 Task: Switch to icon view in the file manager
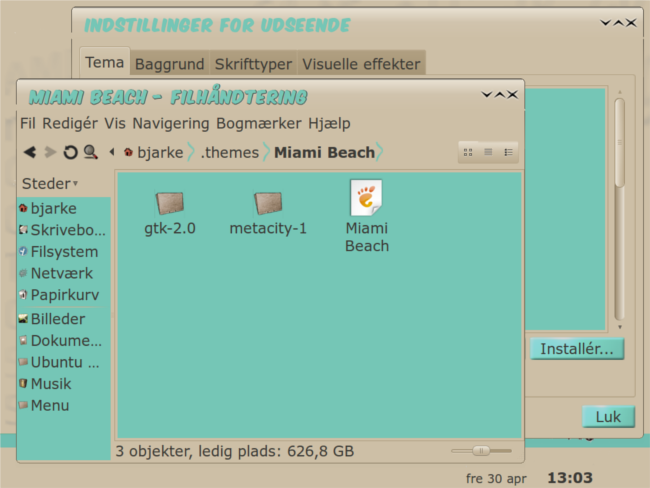[468, 152]
